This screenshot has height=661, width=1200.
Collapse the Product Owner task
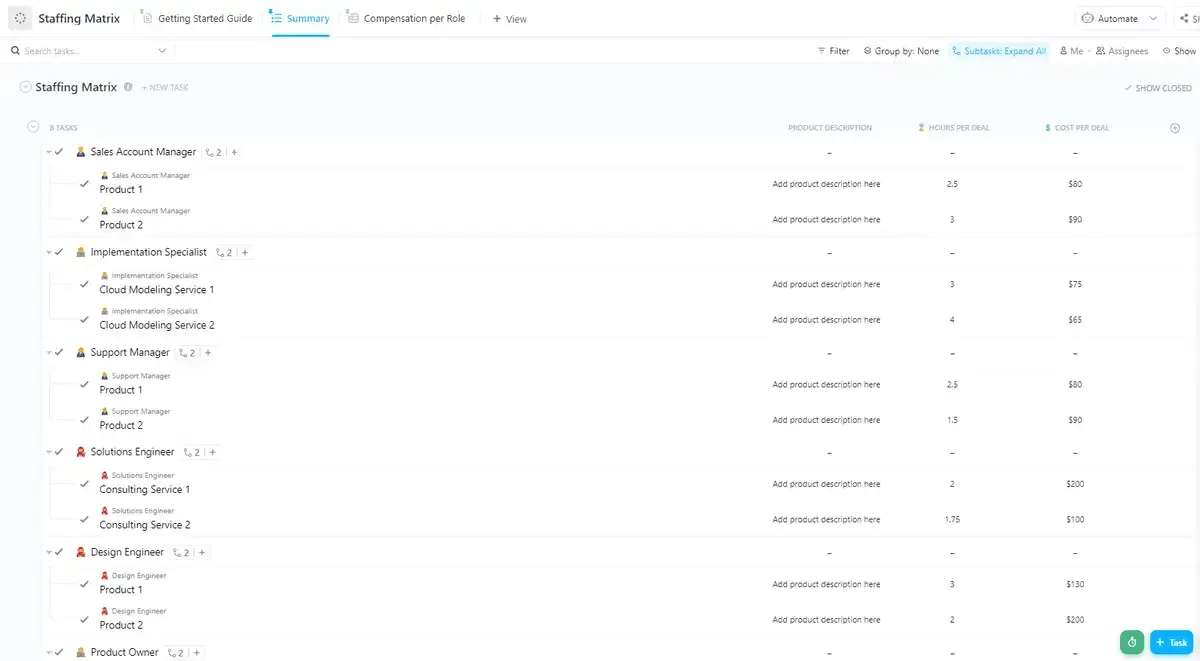point(48,652)
